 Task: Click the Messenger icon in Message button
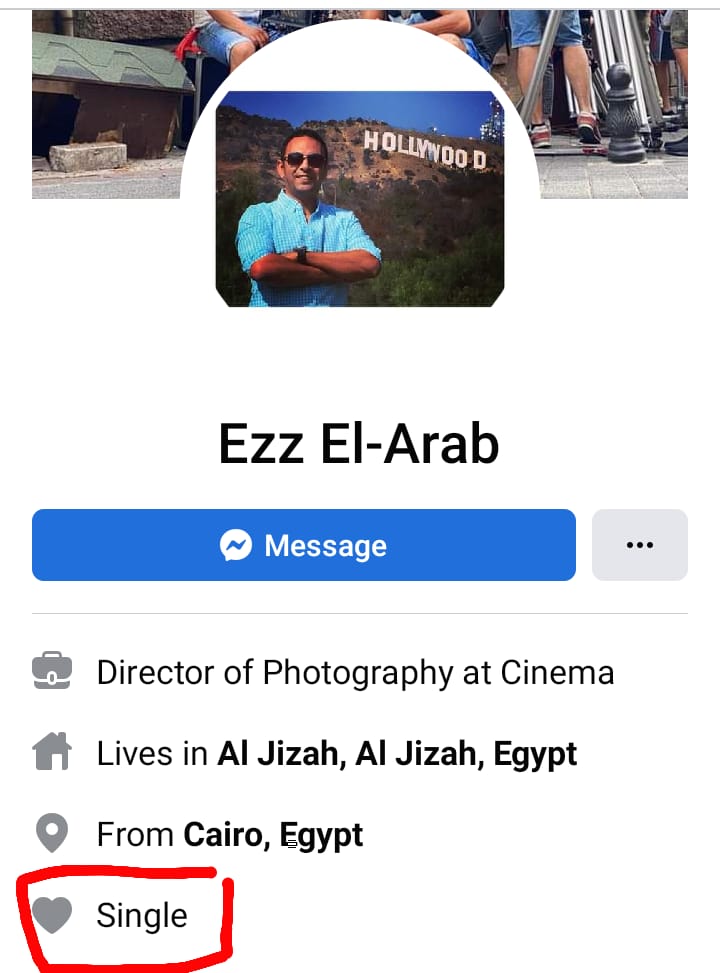(x=236, y=545)
